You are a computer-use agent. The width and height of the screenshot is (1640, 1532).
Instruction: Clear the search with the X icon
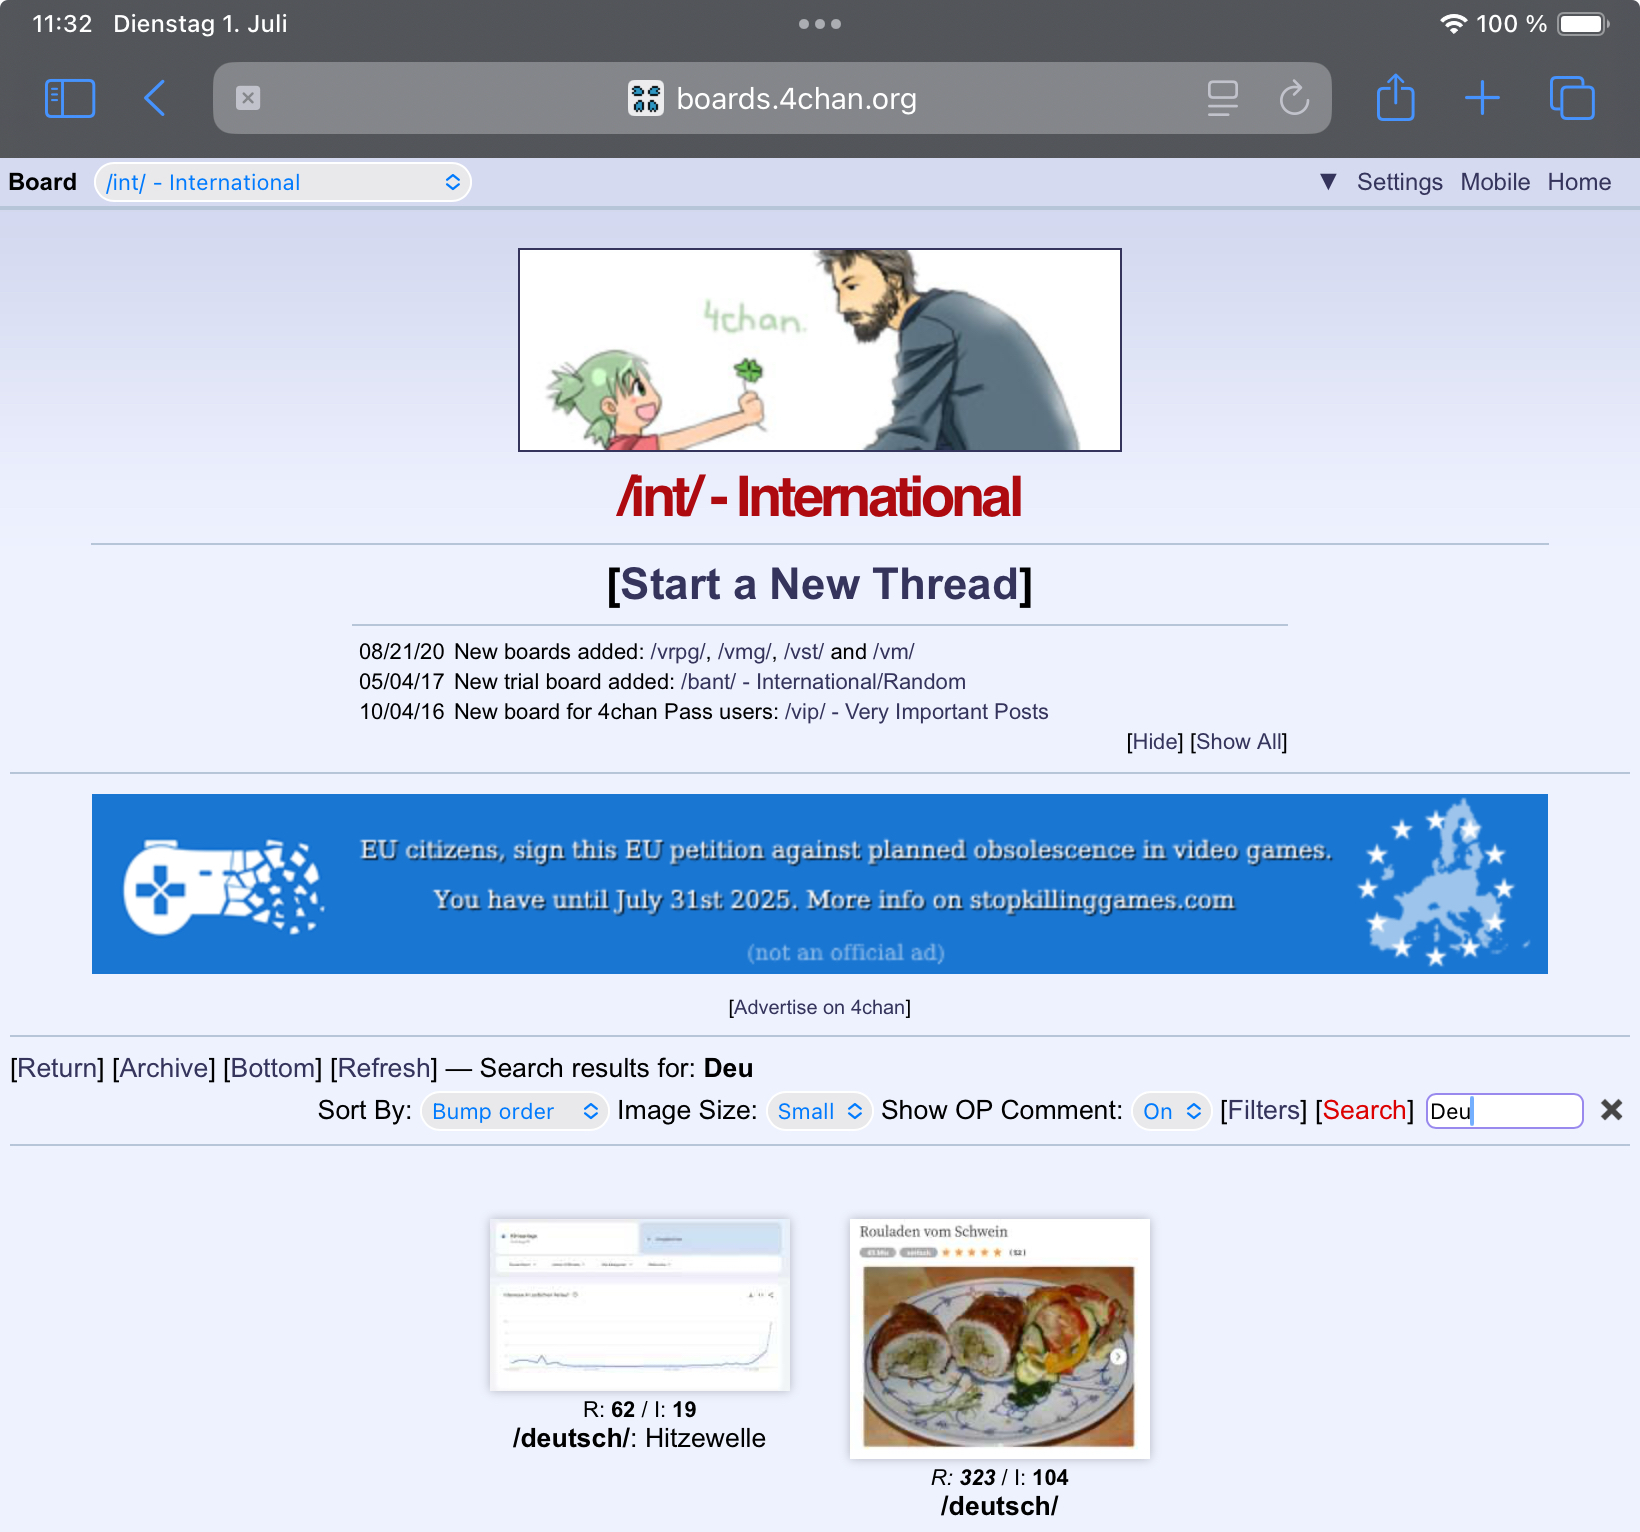1611,1110
